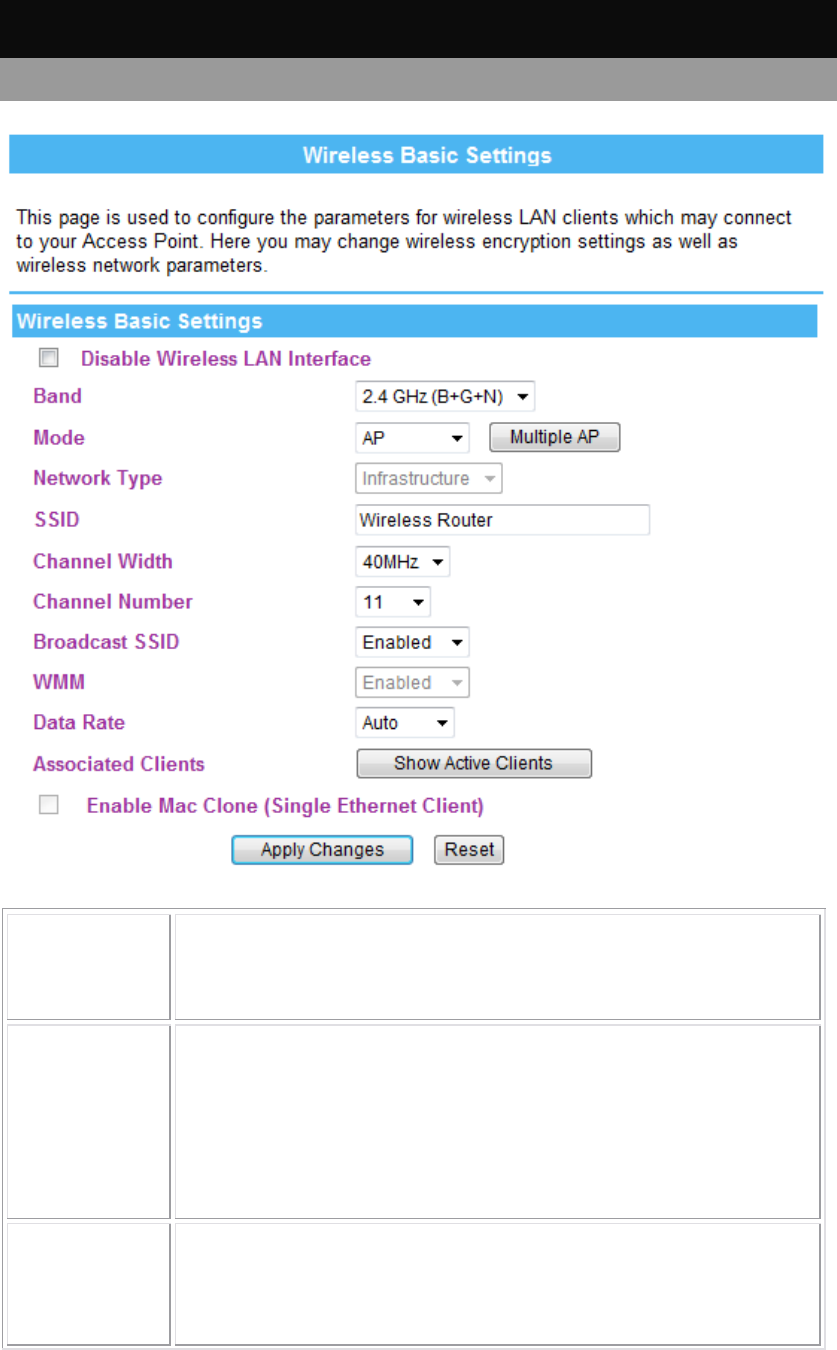The image size is (837, 1350).
Task: Click the 'SSID' field label
Action: point(56,521)
